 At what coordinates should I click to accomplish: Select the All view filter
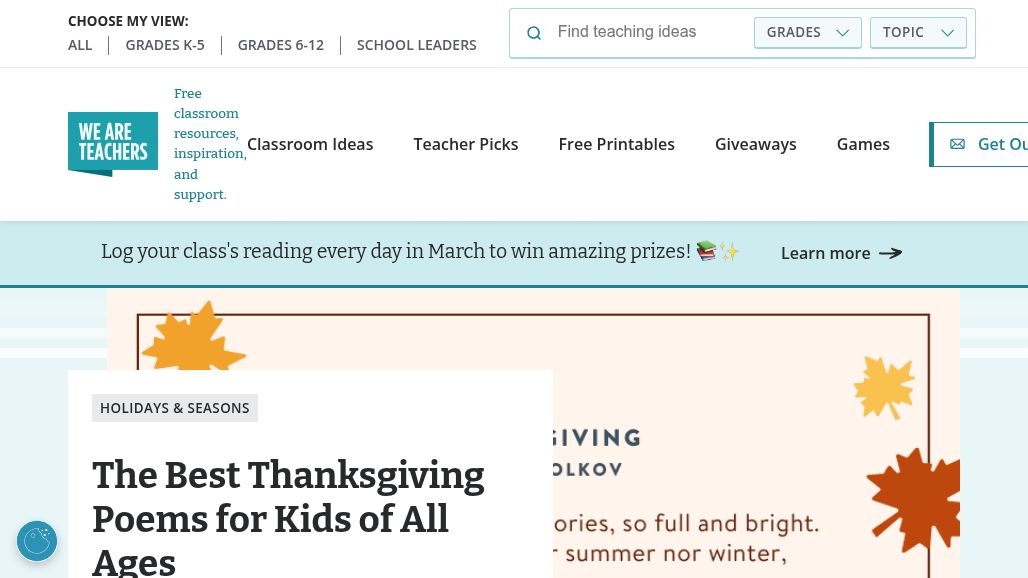[80, 45]
